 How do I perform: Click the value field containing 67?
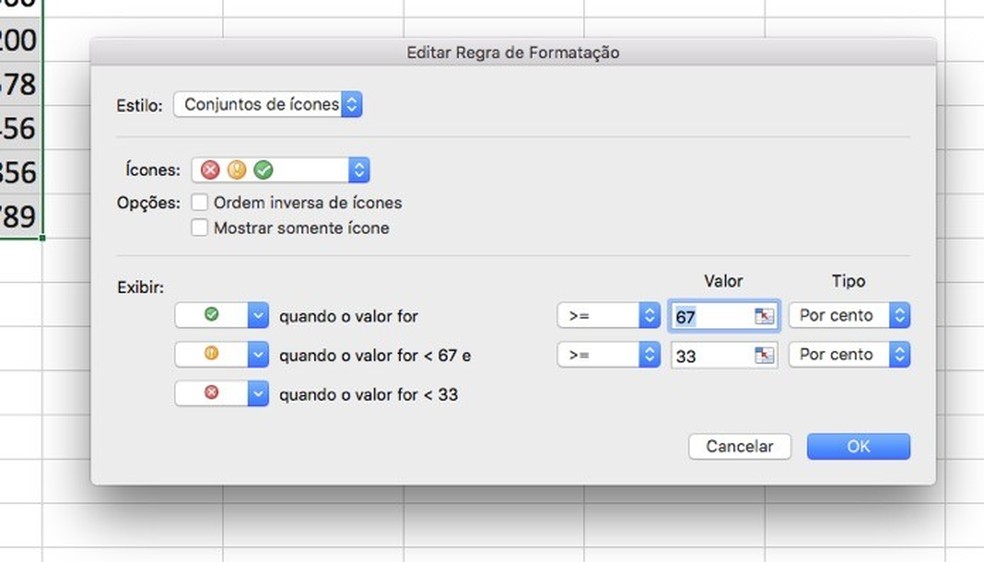click(x=710, y=316)
